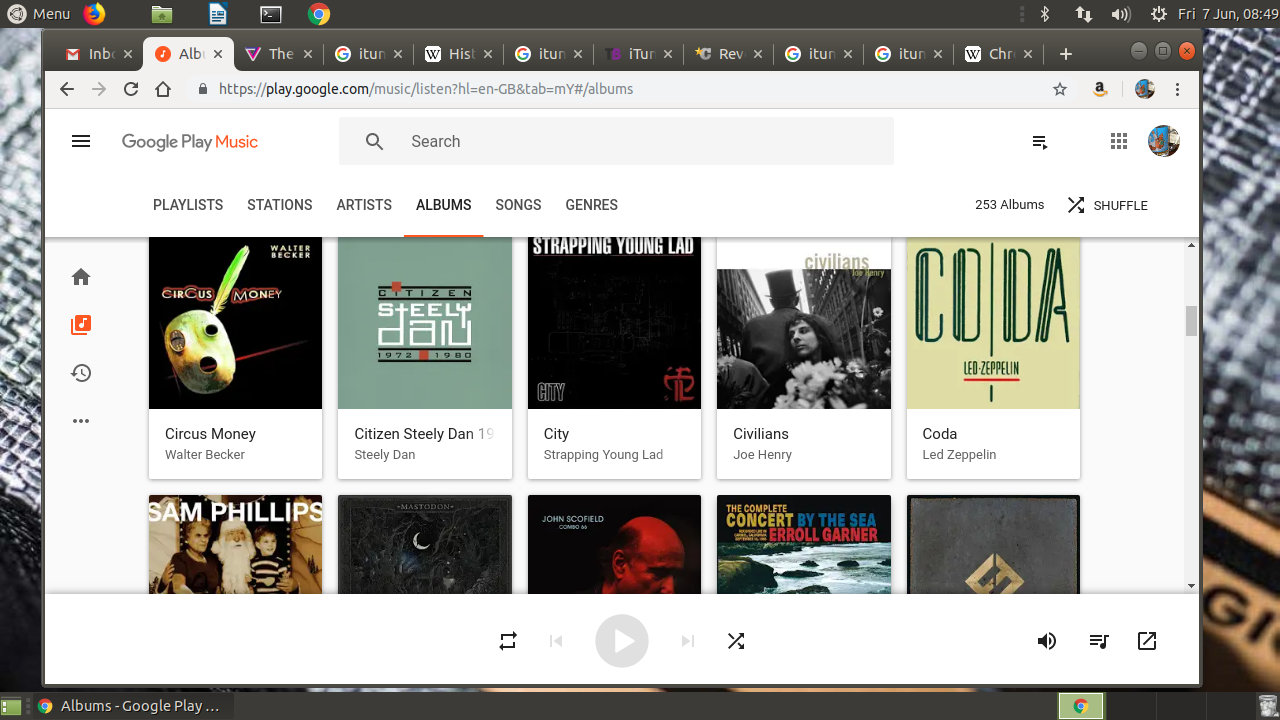This screenshot has width=1280, height=720.
Task: Click the system volume indicator
Action: [x=1120, y=14]
